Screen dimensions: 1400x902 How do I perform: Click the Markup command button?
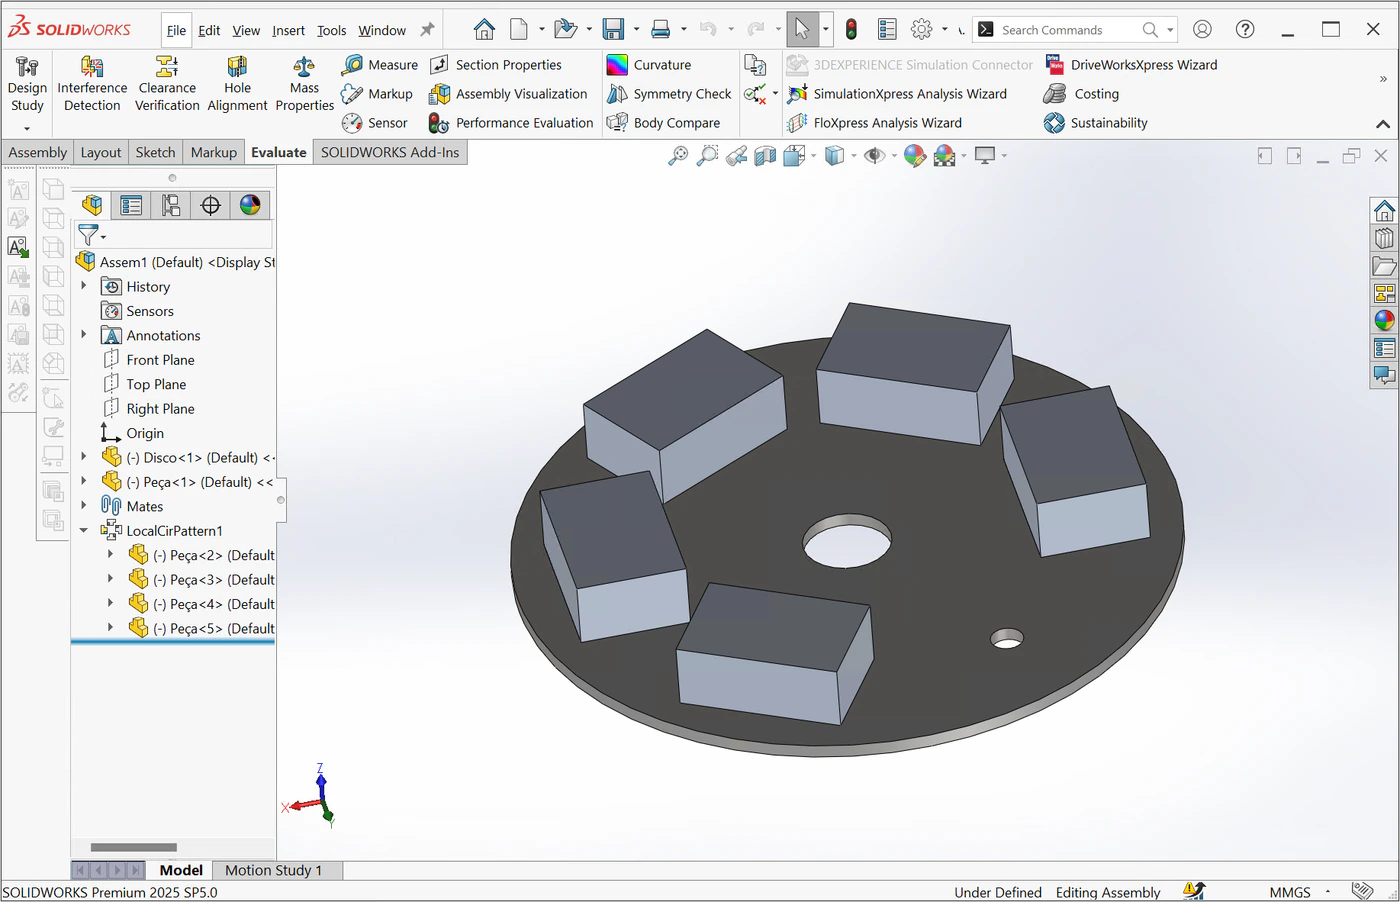pyautogui.click(x=377, y=94)
